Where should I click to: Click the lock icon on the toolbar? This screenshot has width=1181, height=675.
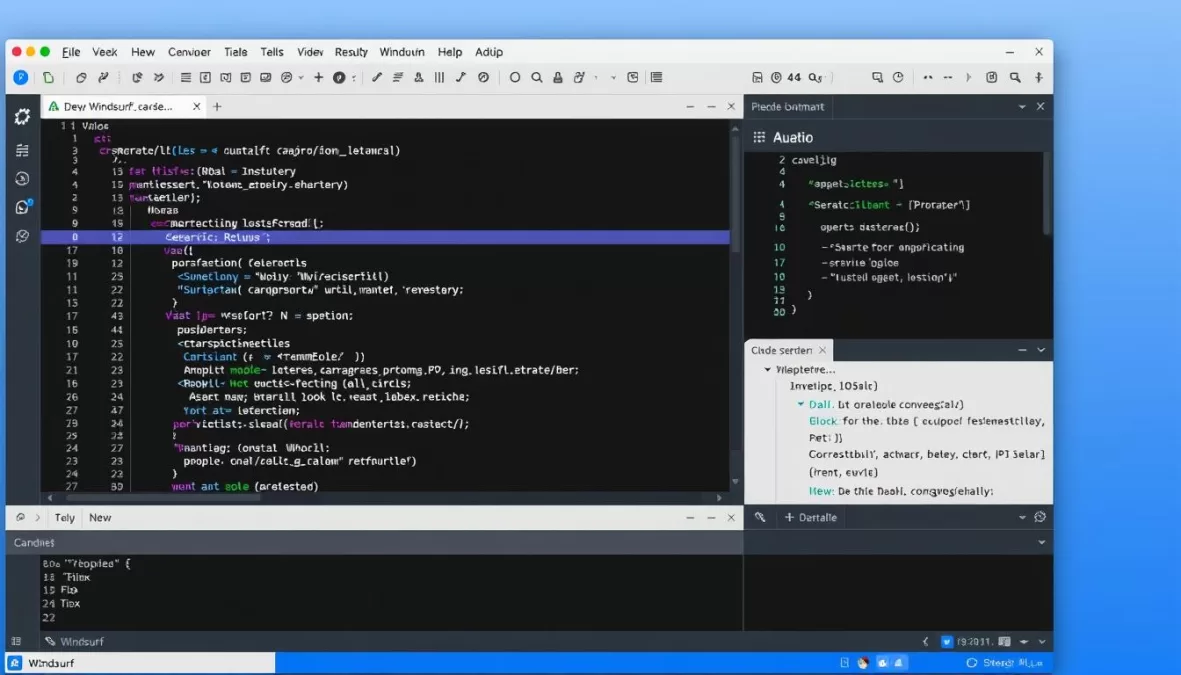(558, 77)
